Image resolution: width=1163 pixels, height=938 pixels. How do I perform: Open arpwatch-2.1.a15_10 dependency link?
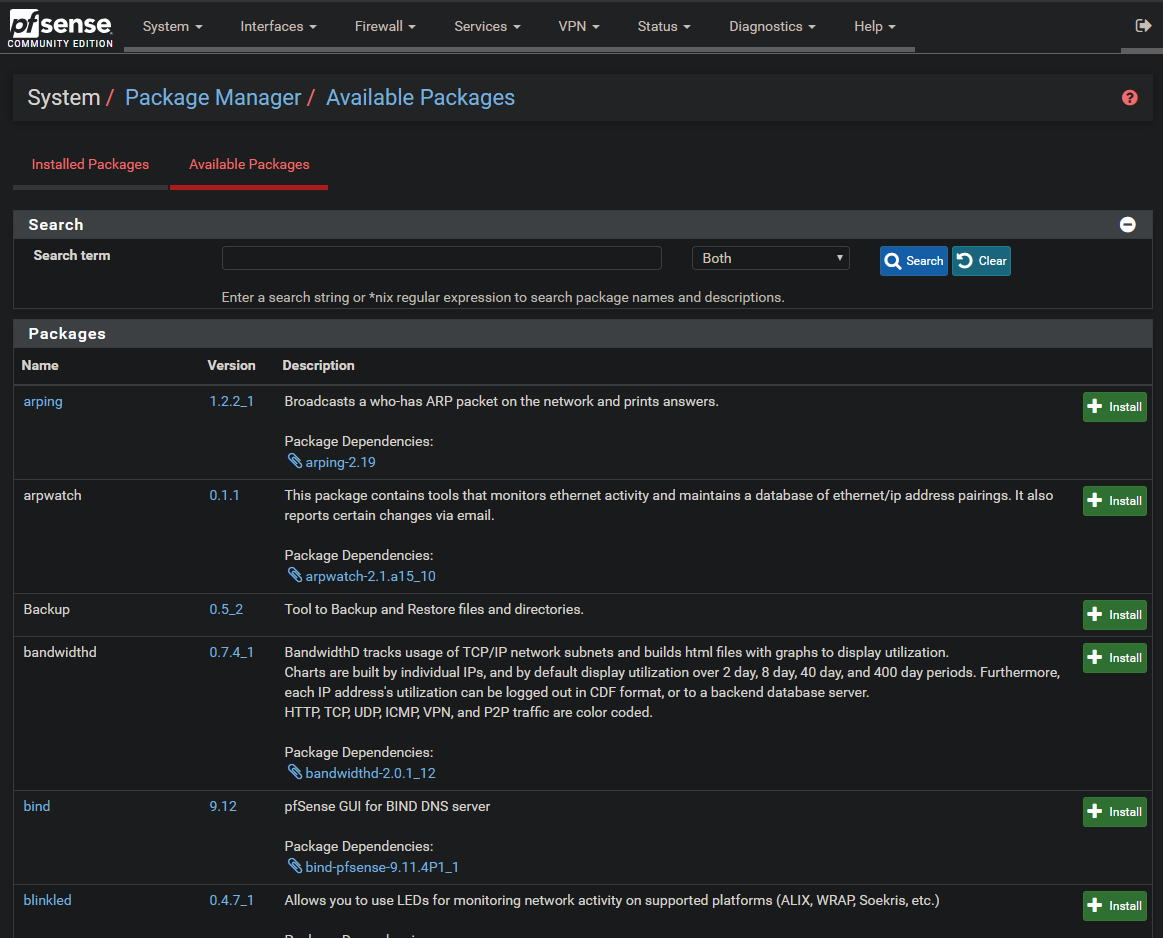(370, 576)
